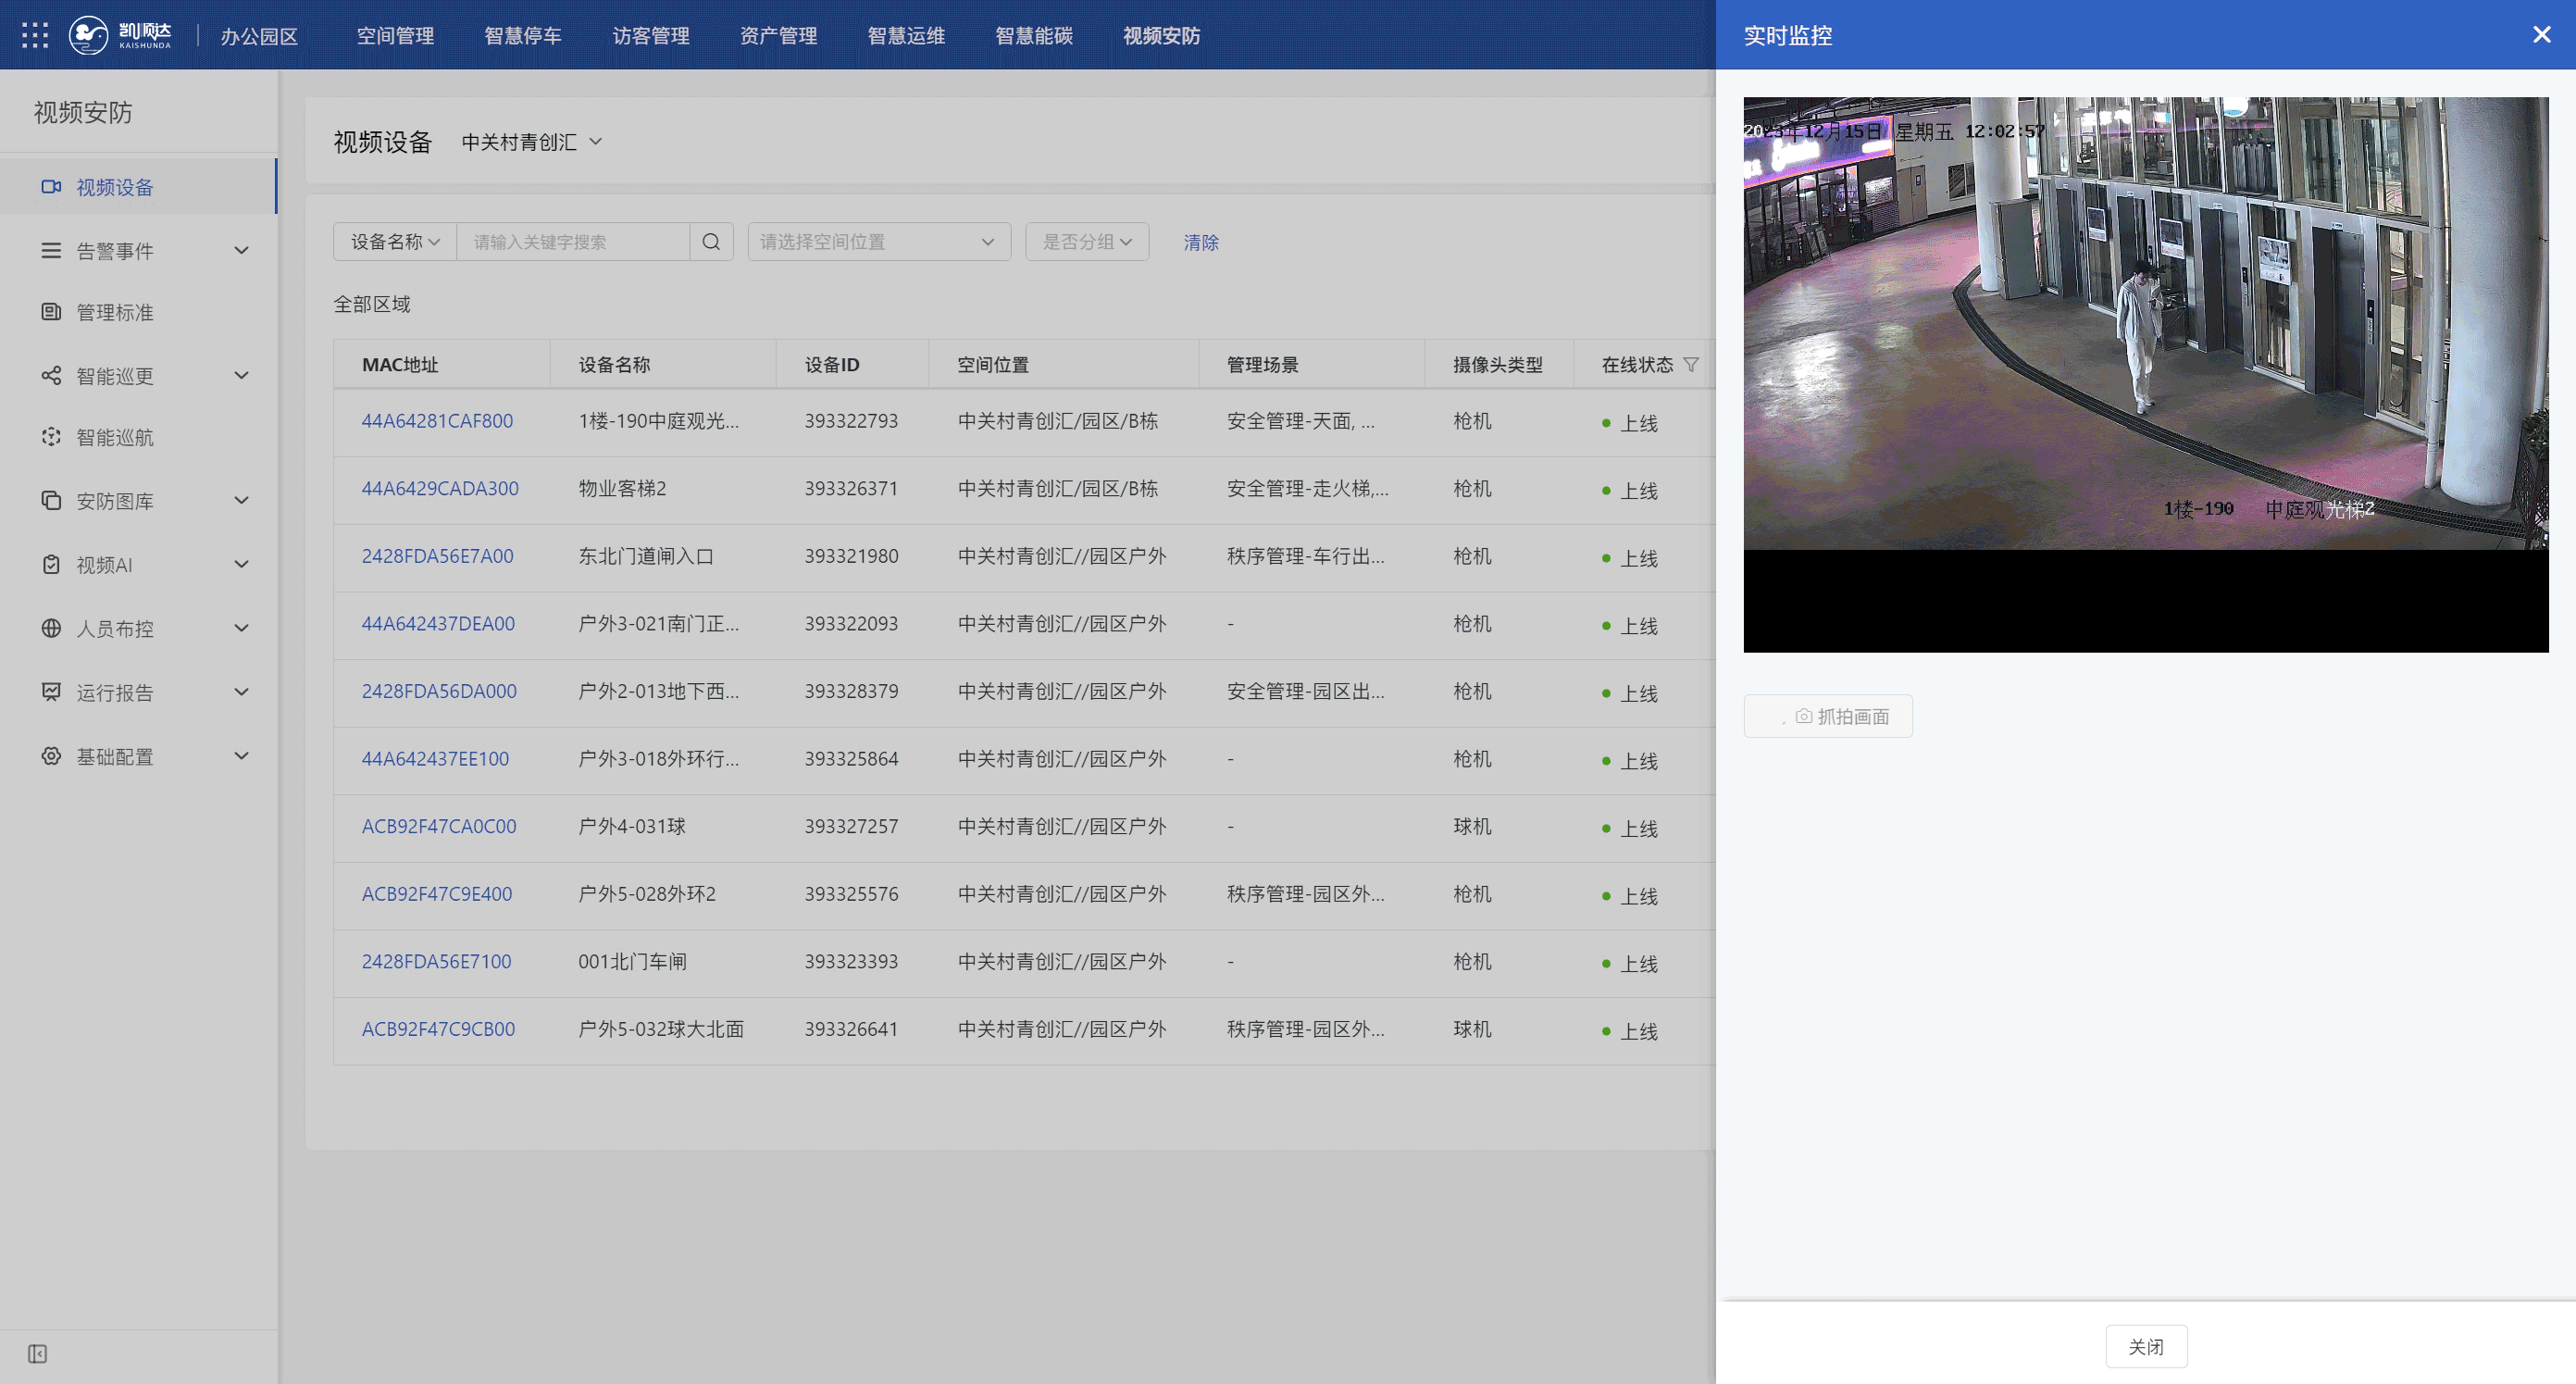Screen dimensions: 2576x1384
Task: Click the search magnifier icon
Action: (x=711, y=242)
